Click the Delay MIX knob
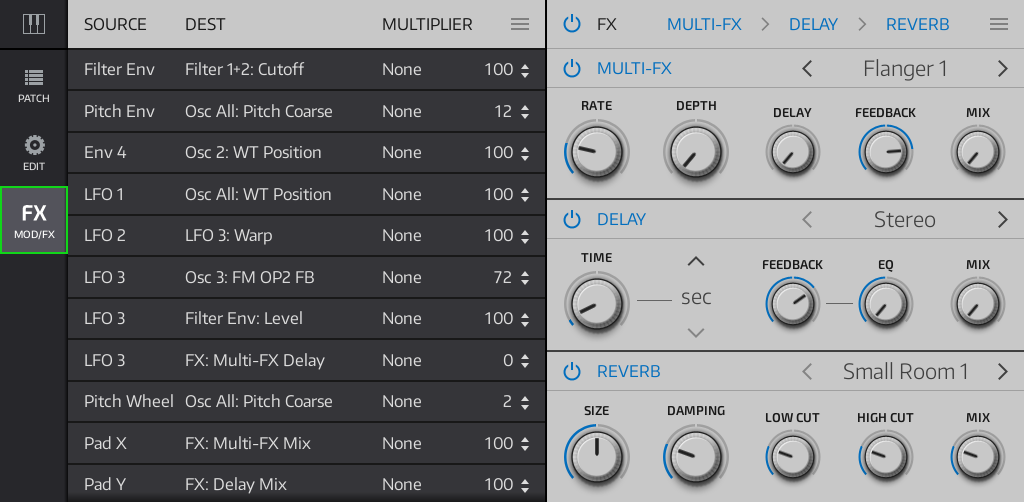1024x502 pixels. [978, 304]
